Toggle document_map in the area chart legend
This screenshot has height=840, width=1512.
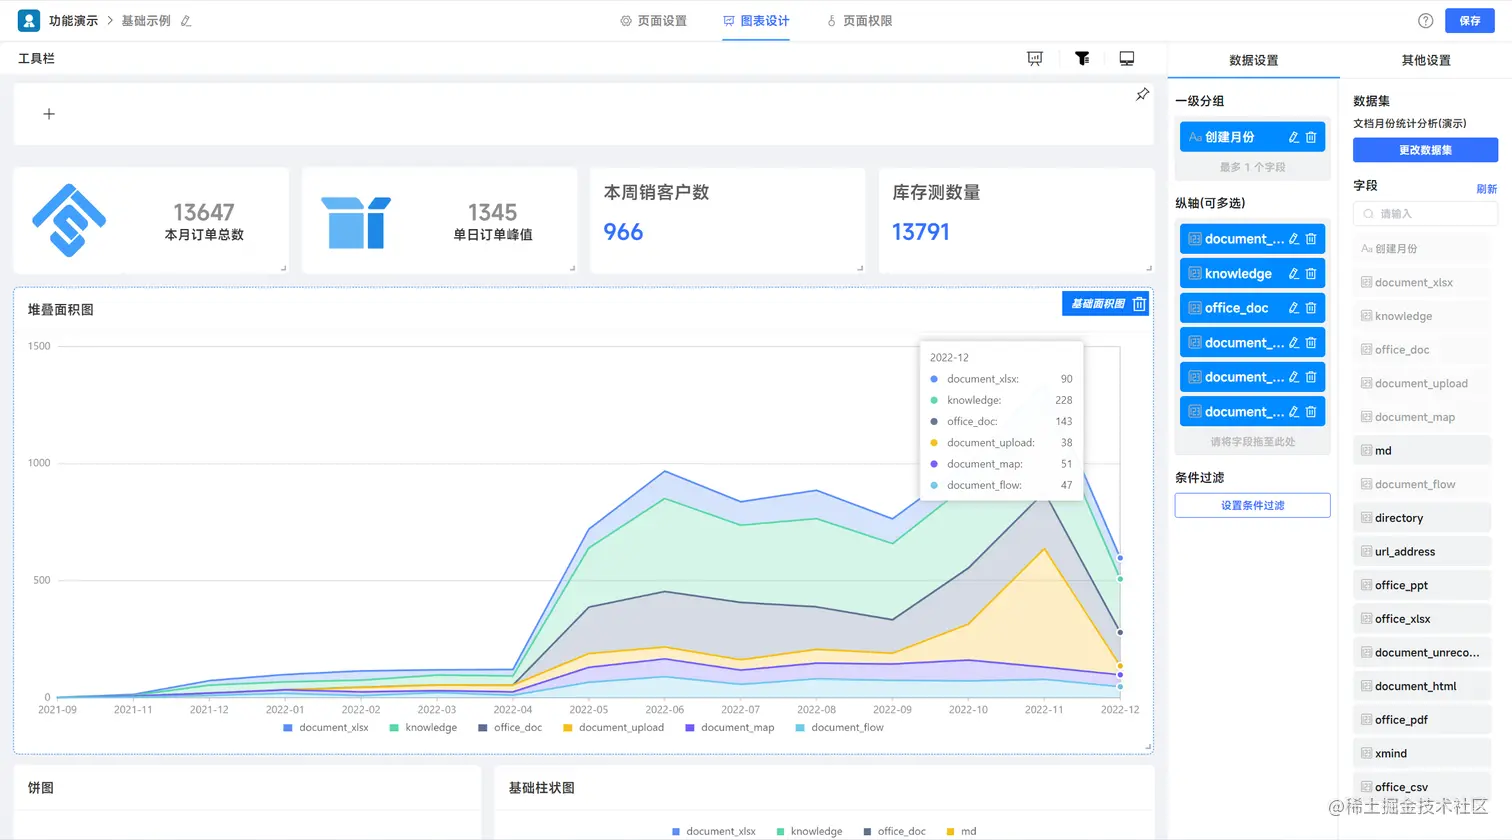729,728
